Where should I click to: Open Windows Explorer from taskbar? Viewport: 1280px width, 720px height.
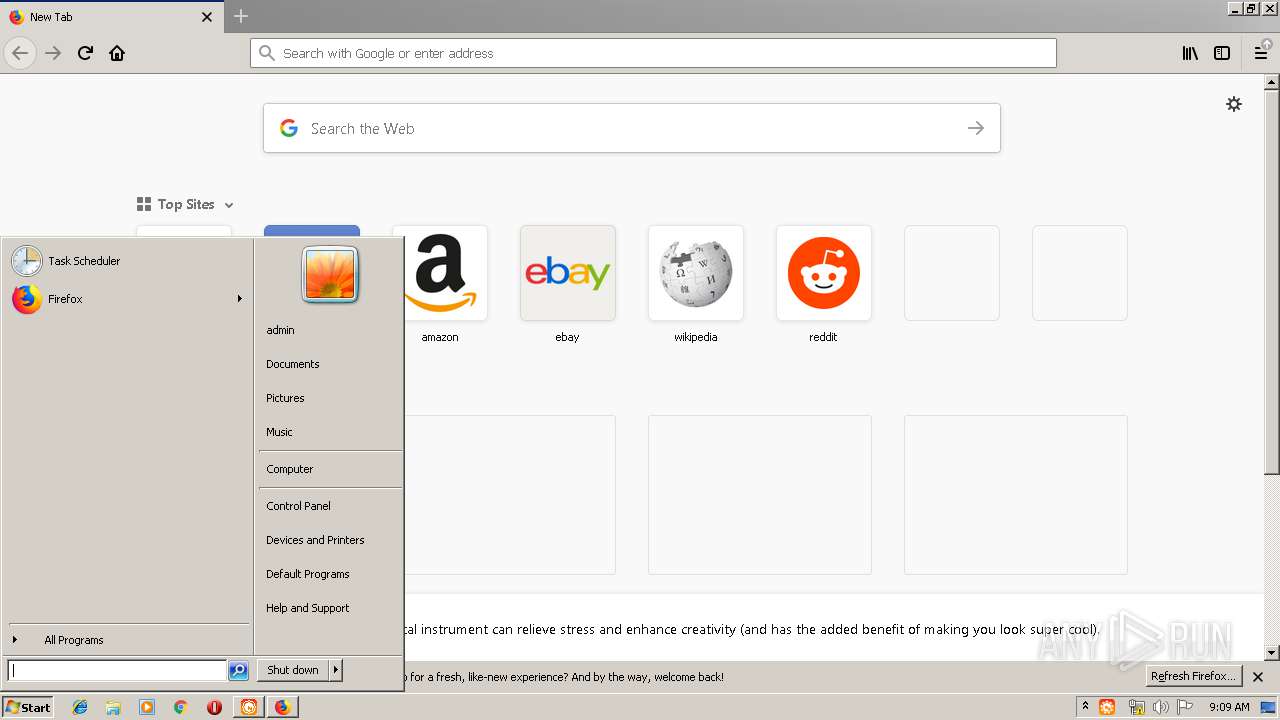[x=113, y=707]
